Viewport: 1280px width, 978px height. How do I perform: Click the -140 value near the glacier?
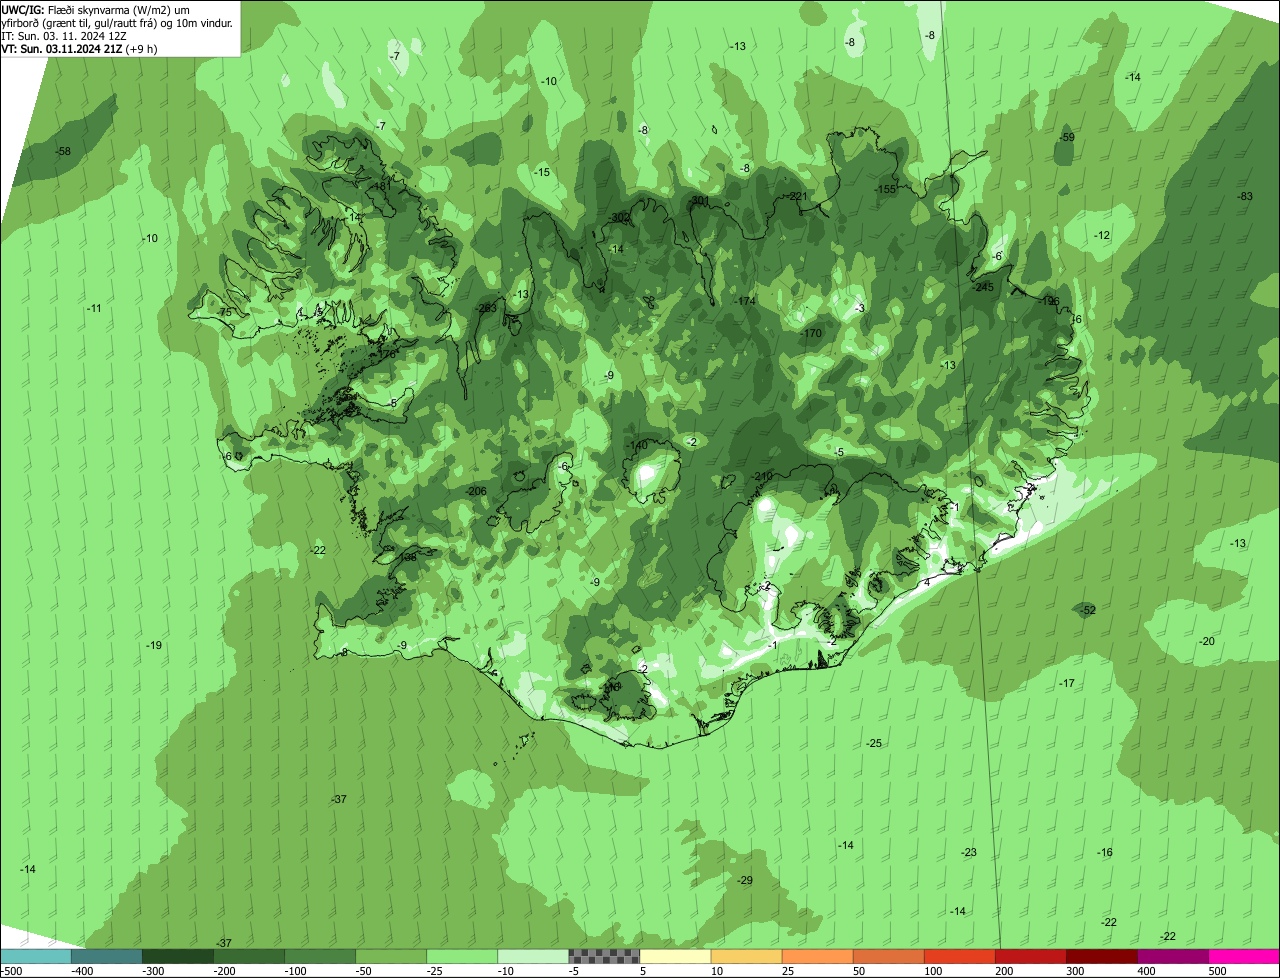click(x=638, y=445)
